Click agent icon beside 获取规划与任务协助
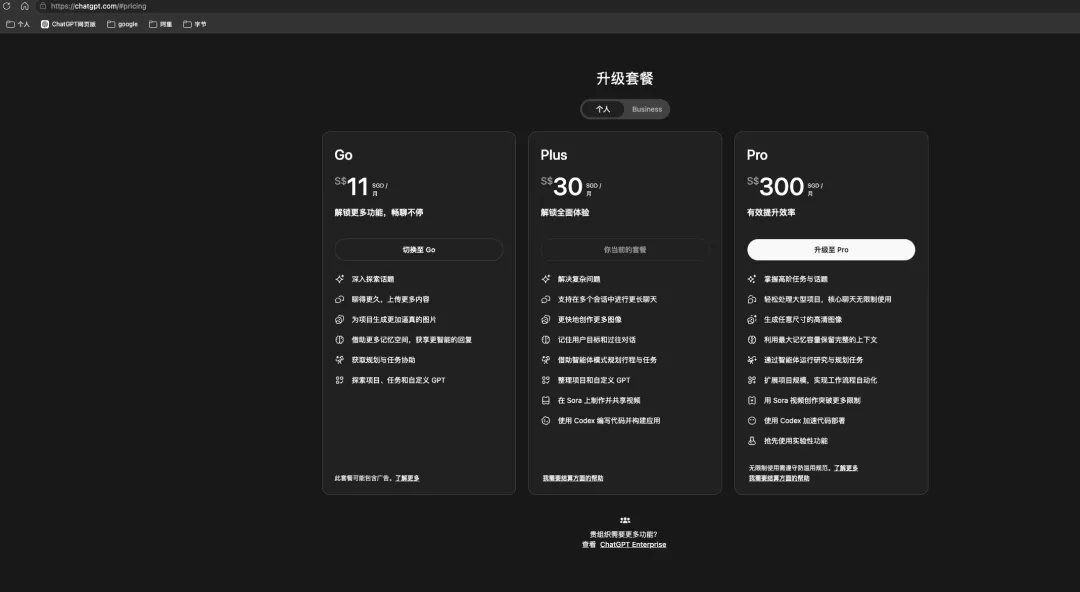1080x592 pixels. [340, 360]
